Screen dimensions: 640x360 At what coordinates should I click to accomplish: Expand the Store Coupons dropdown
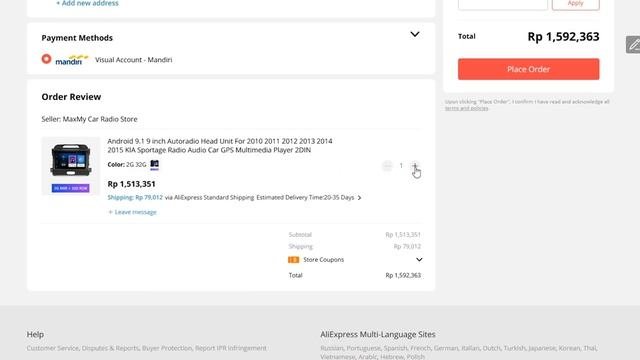(419, 260)
